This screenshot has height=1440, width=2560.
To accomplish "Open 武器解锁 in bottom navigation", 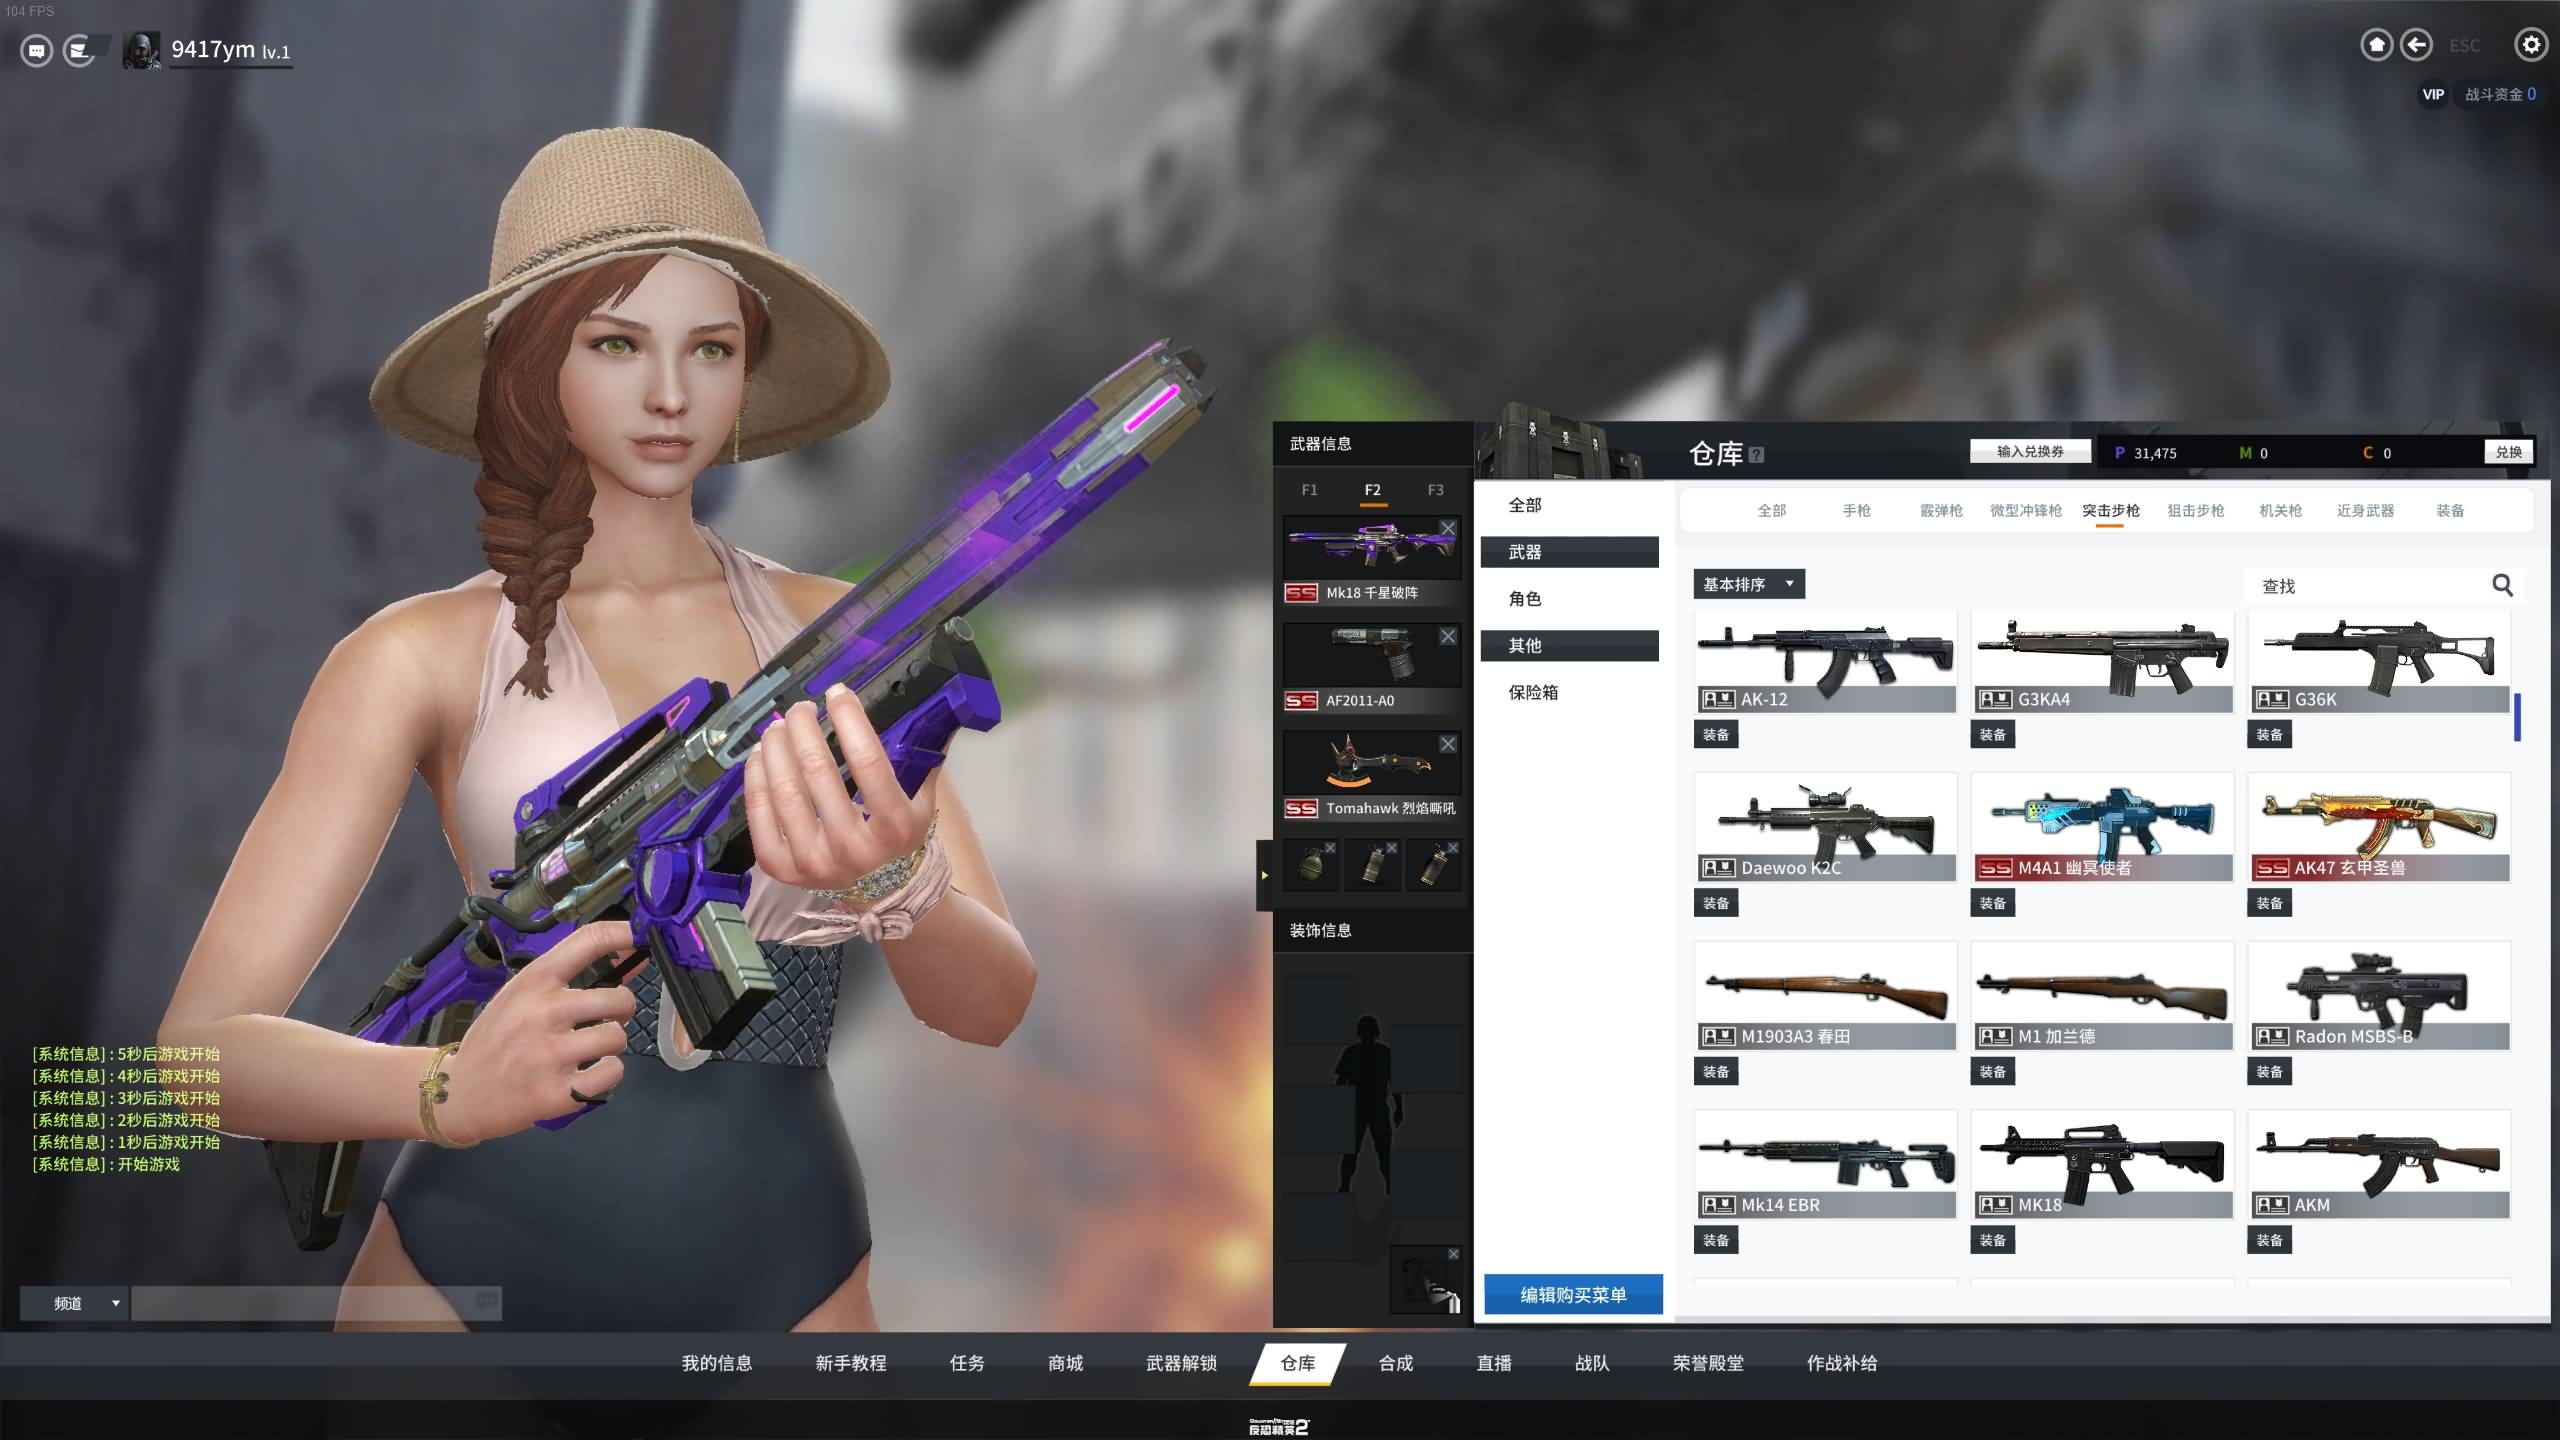I will coord(1181,1363).
